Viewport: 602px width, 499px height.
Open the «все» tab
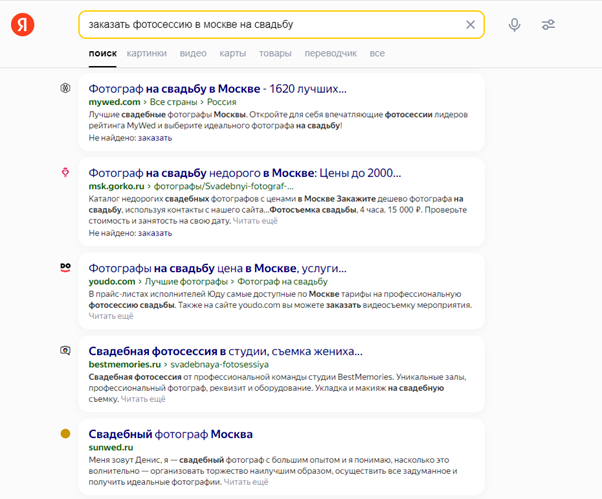[x=377, y=53]
